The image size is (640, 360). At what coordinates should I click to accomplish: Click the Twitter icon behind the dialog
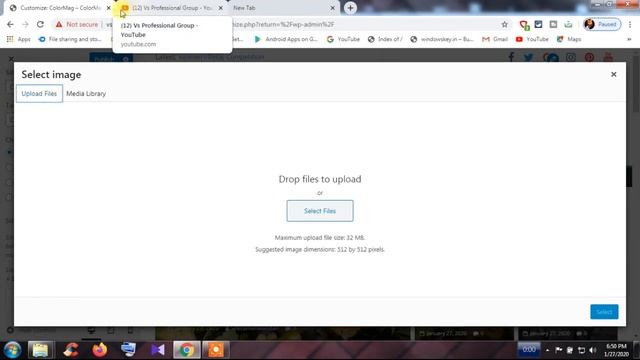[529, 57]
